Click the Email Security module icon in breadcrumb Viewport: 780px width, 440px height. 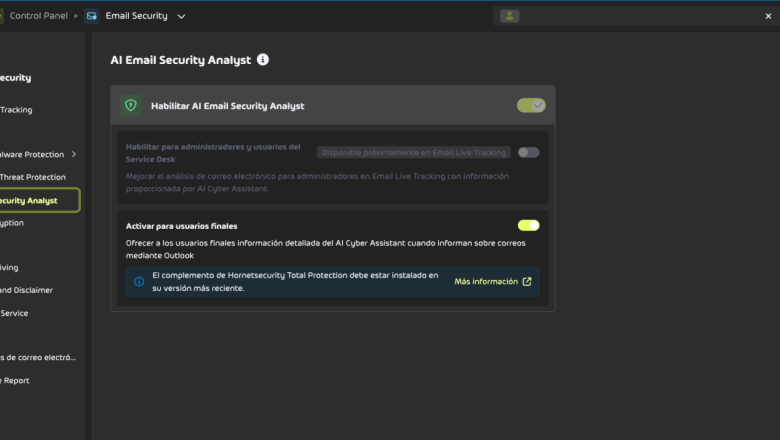[x=92, y=16]
